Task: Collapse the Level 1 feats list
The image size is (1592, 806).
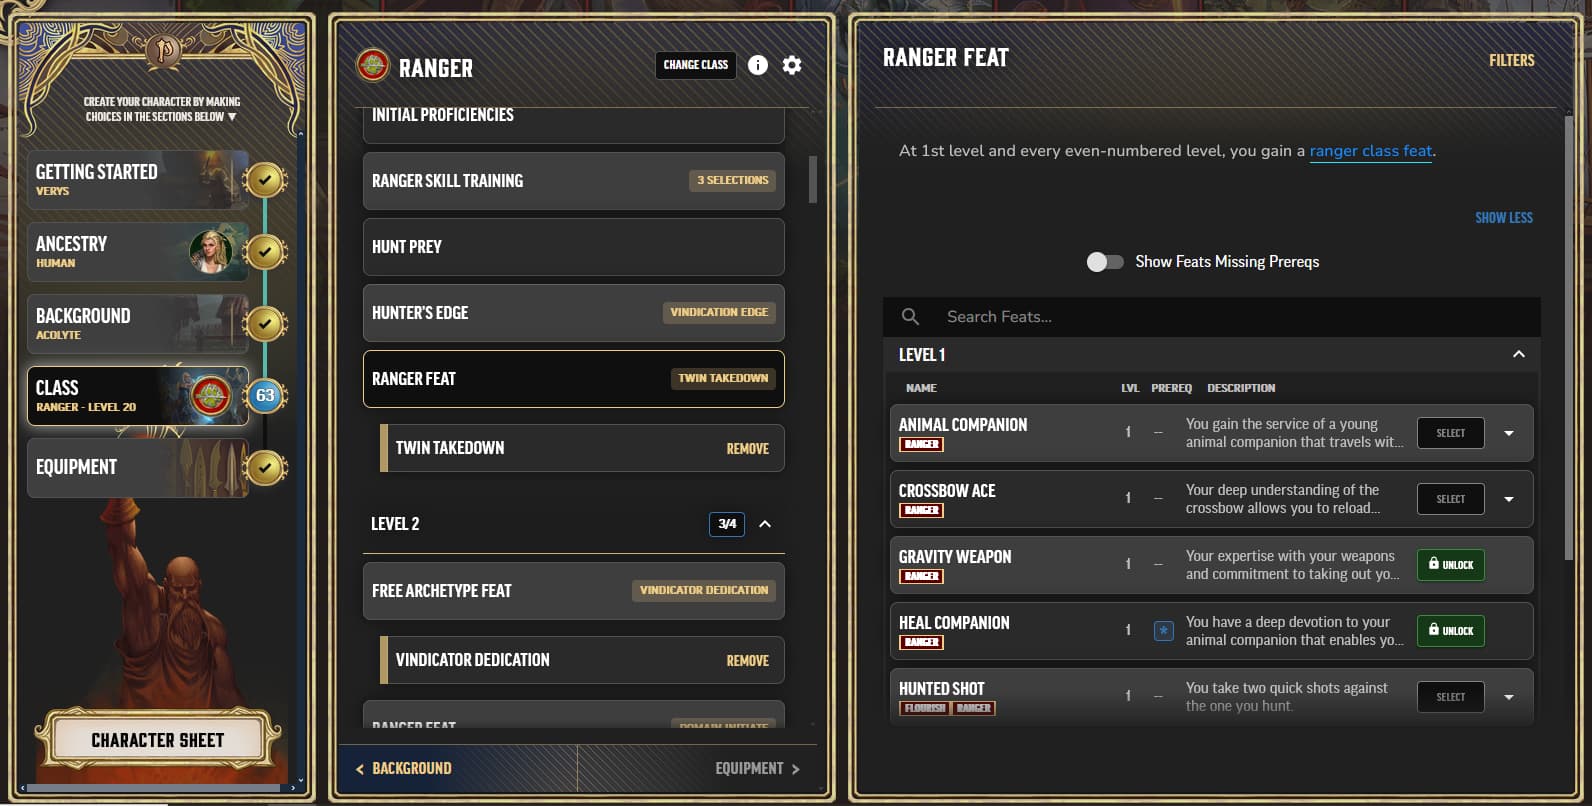Action: point(1518,355)
